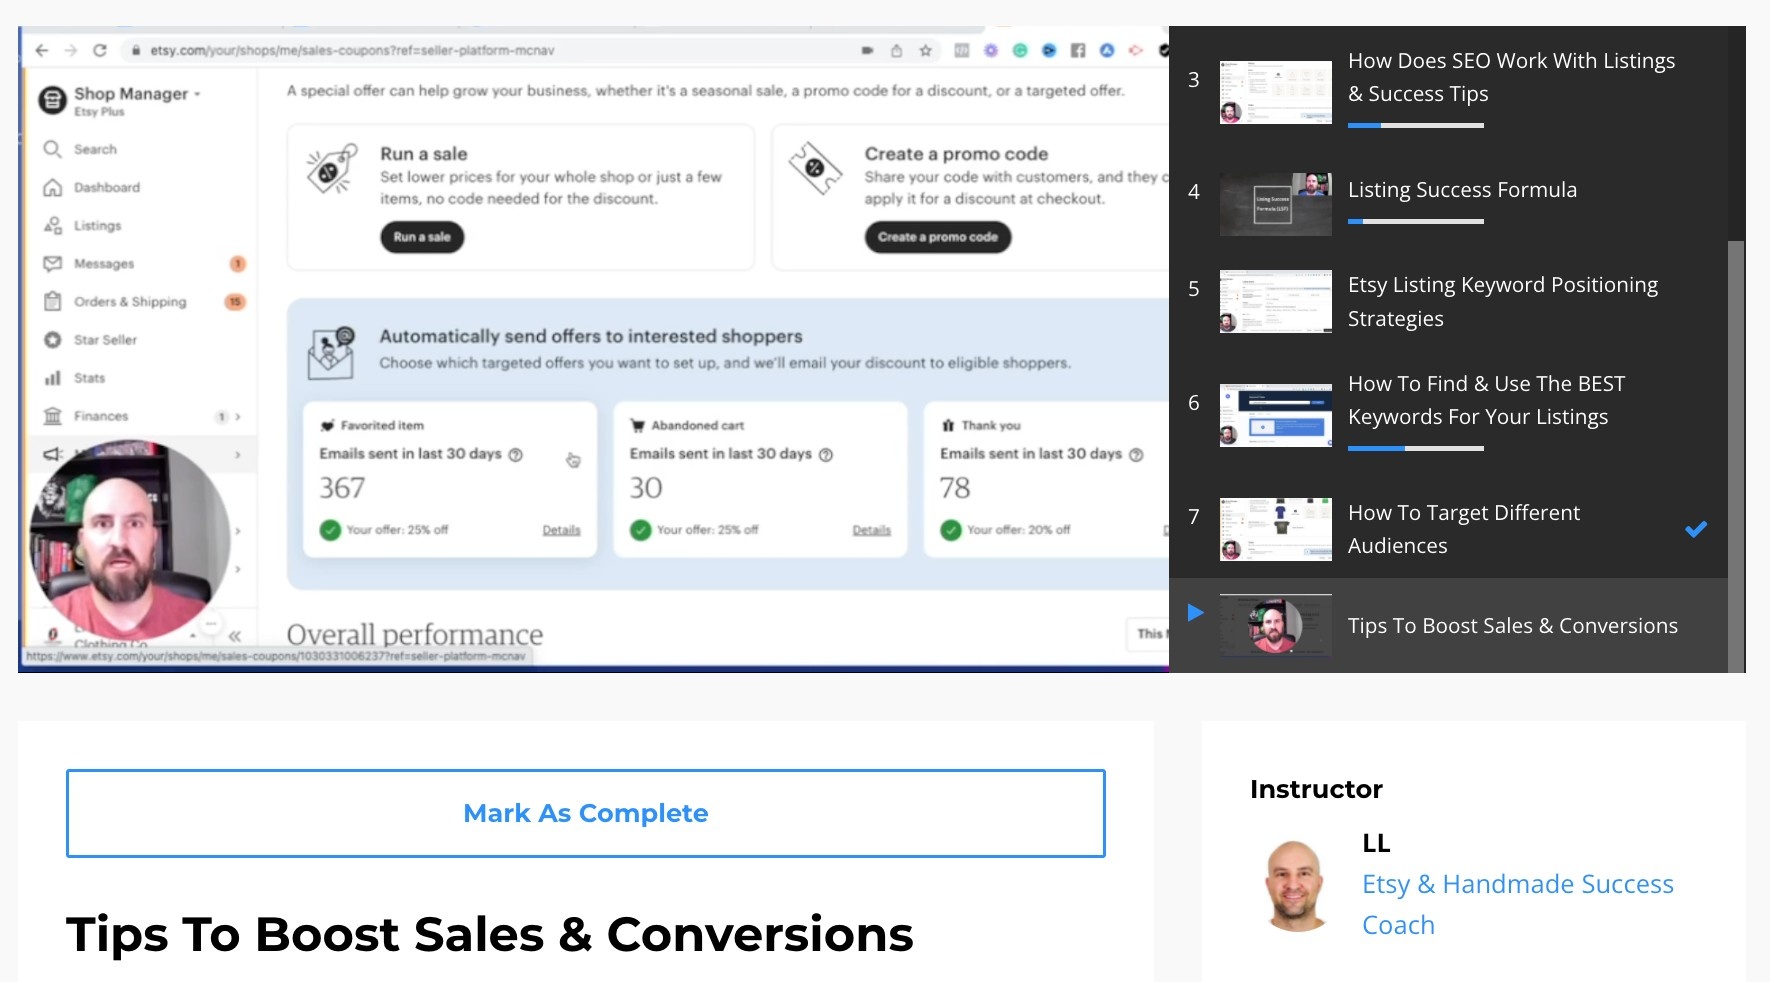The width and height of the screenshot is (1770, 982).
Task: Click the Finances bank icon
Action: (53, 416)
